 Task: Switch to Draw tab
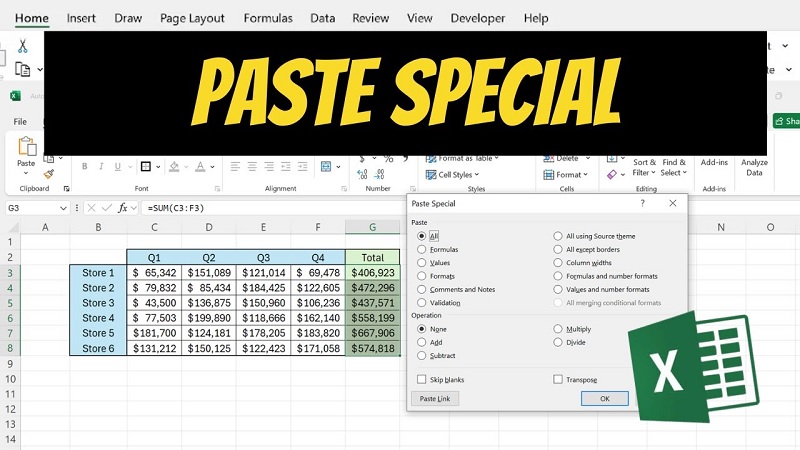coord(128,18)
